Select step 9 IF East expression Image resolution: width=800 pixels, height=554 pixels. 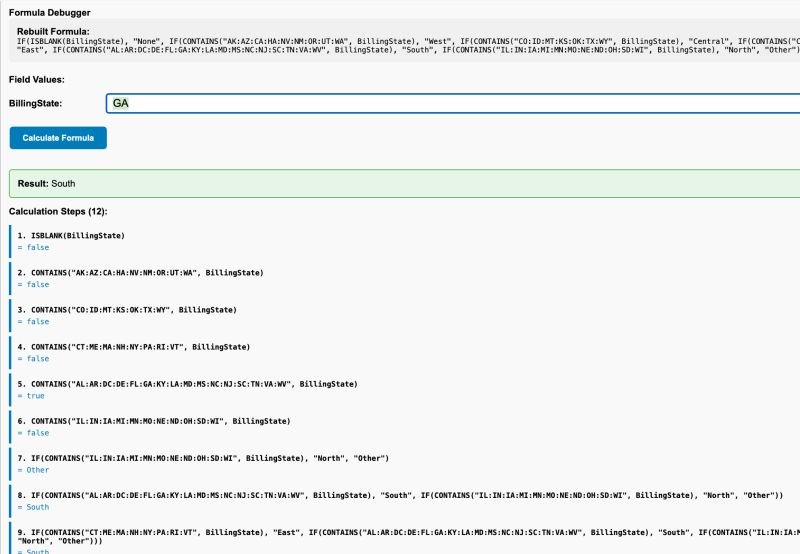(x=408, y=536)
